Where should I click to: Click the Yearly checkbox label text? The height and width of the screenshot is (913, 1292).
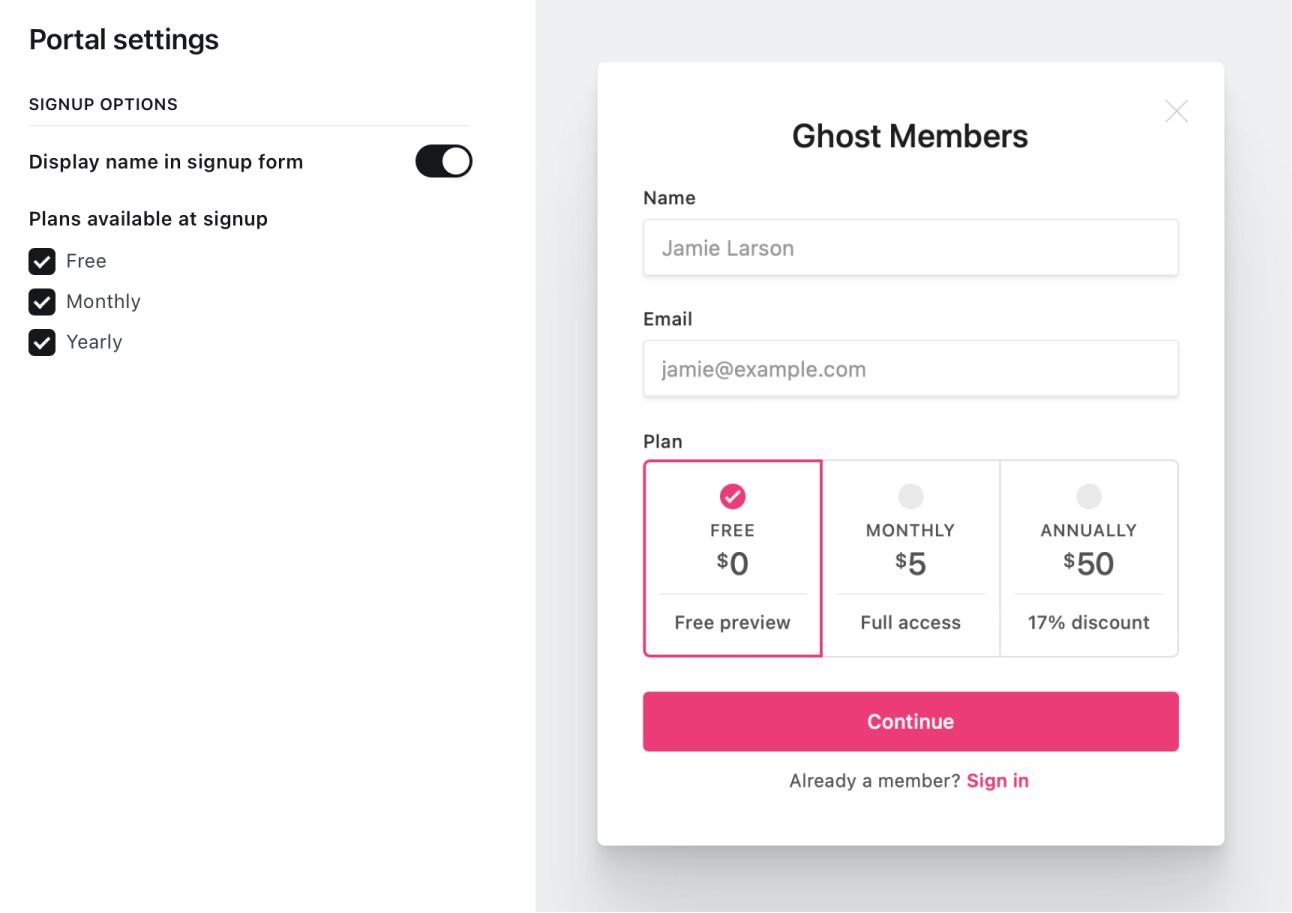94,342
